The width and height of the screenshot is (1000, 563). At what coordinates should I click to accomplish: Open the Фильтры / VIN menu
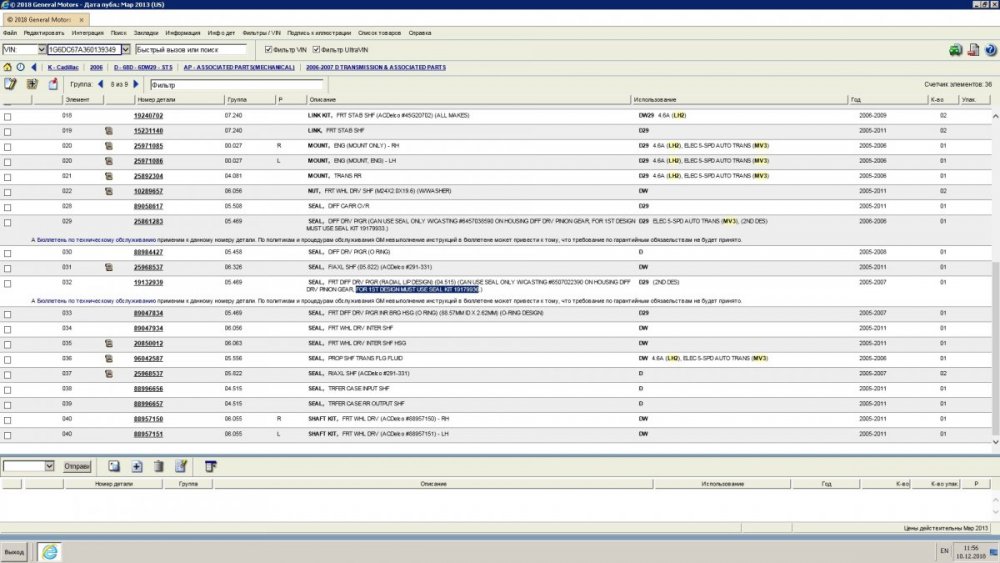coord(264,33)
